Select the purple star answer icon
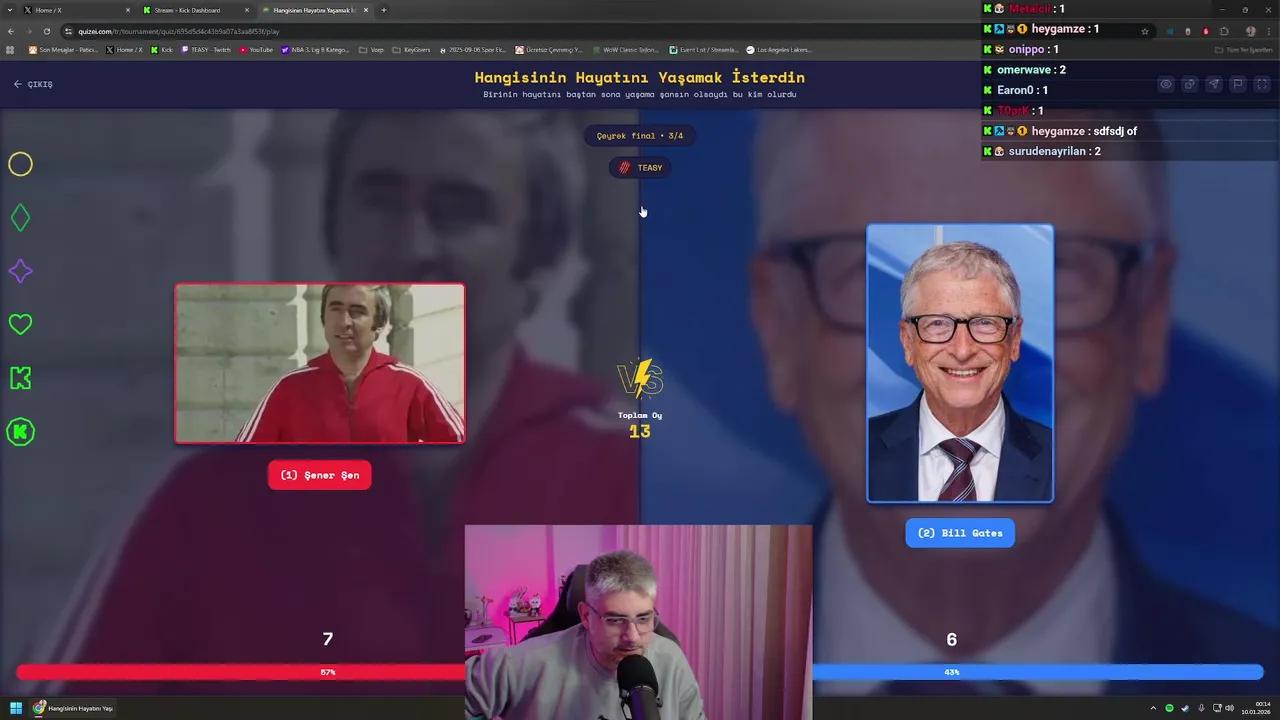The height and width of the screenshot is (720, 1280). pos(20,271)
